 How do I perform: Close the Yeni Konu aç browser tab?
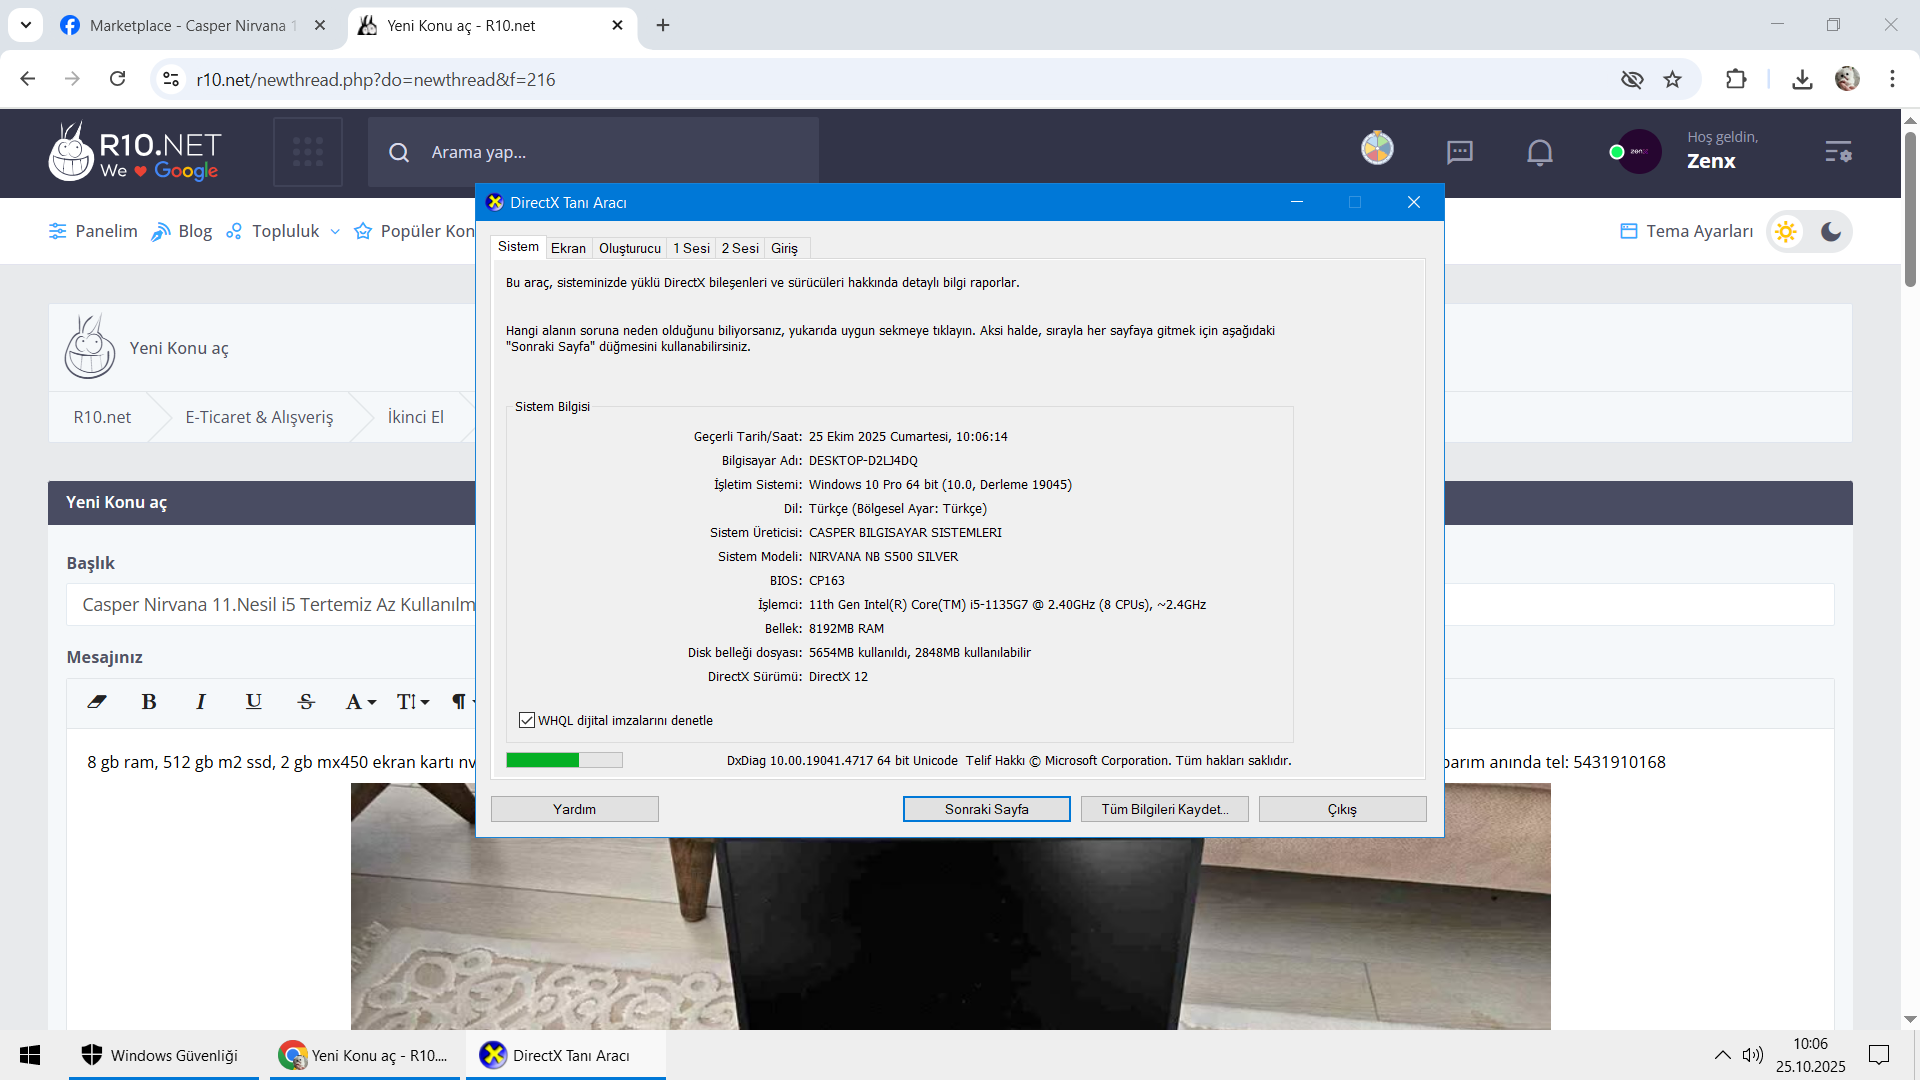coord(618,25)
